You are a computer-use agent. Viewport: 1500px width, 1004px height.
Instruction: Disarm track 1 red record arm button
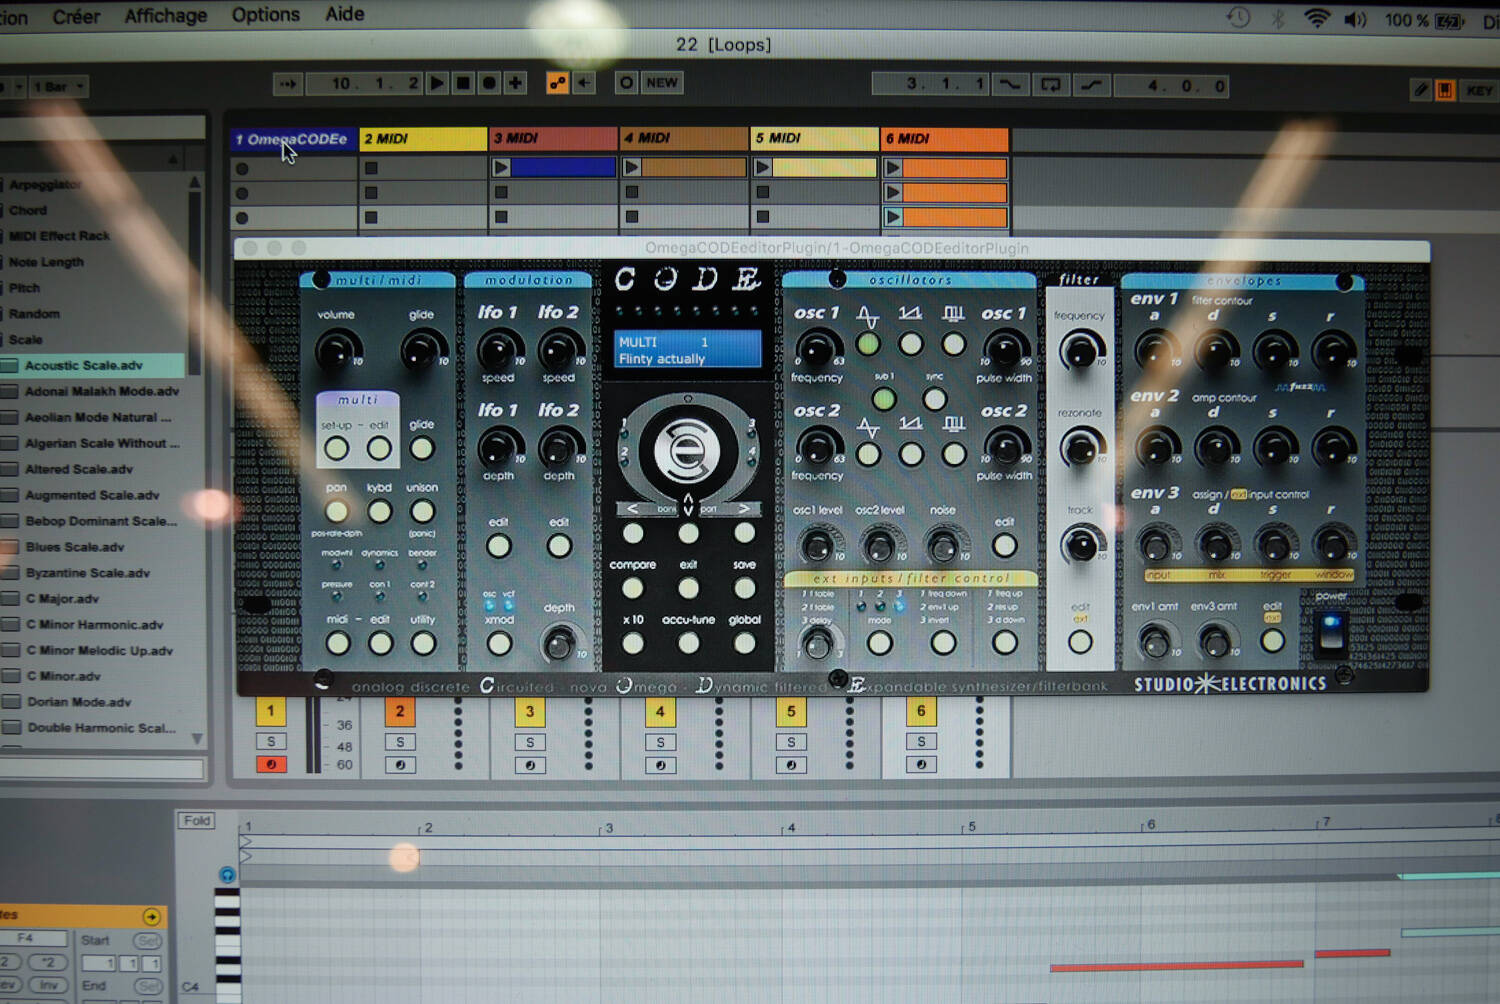pyautogui.click(x=270, y=765)
